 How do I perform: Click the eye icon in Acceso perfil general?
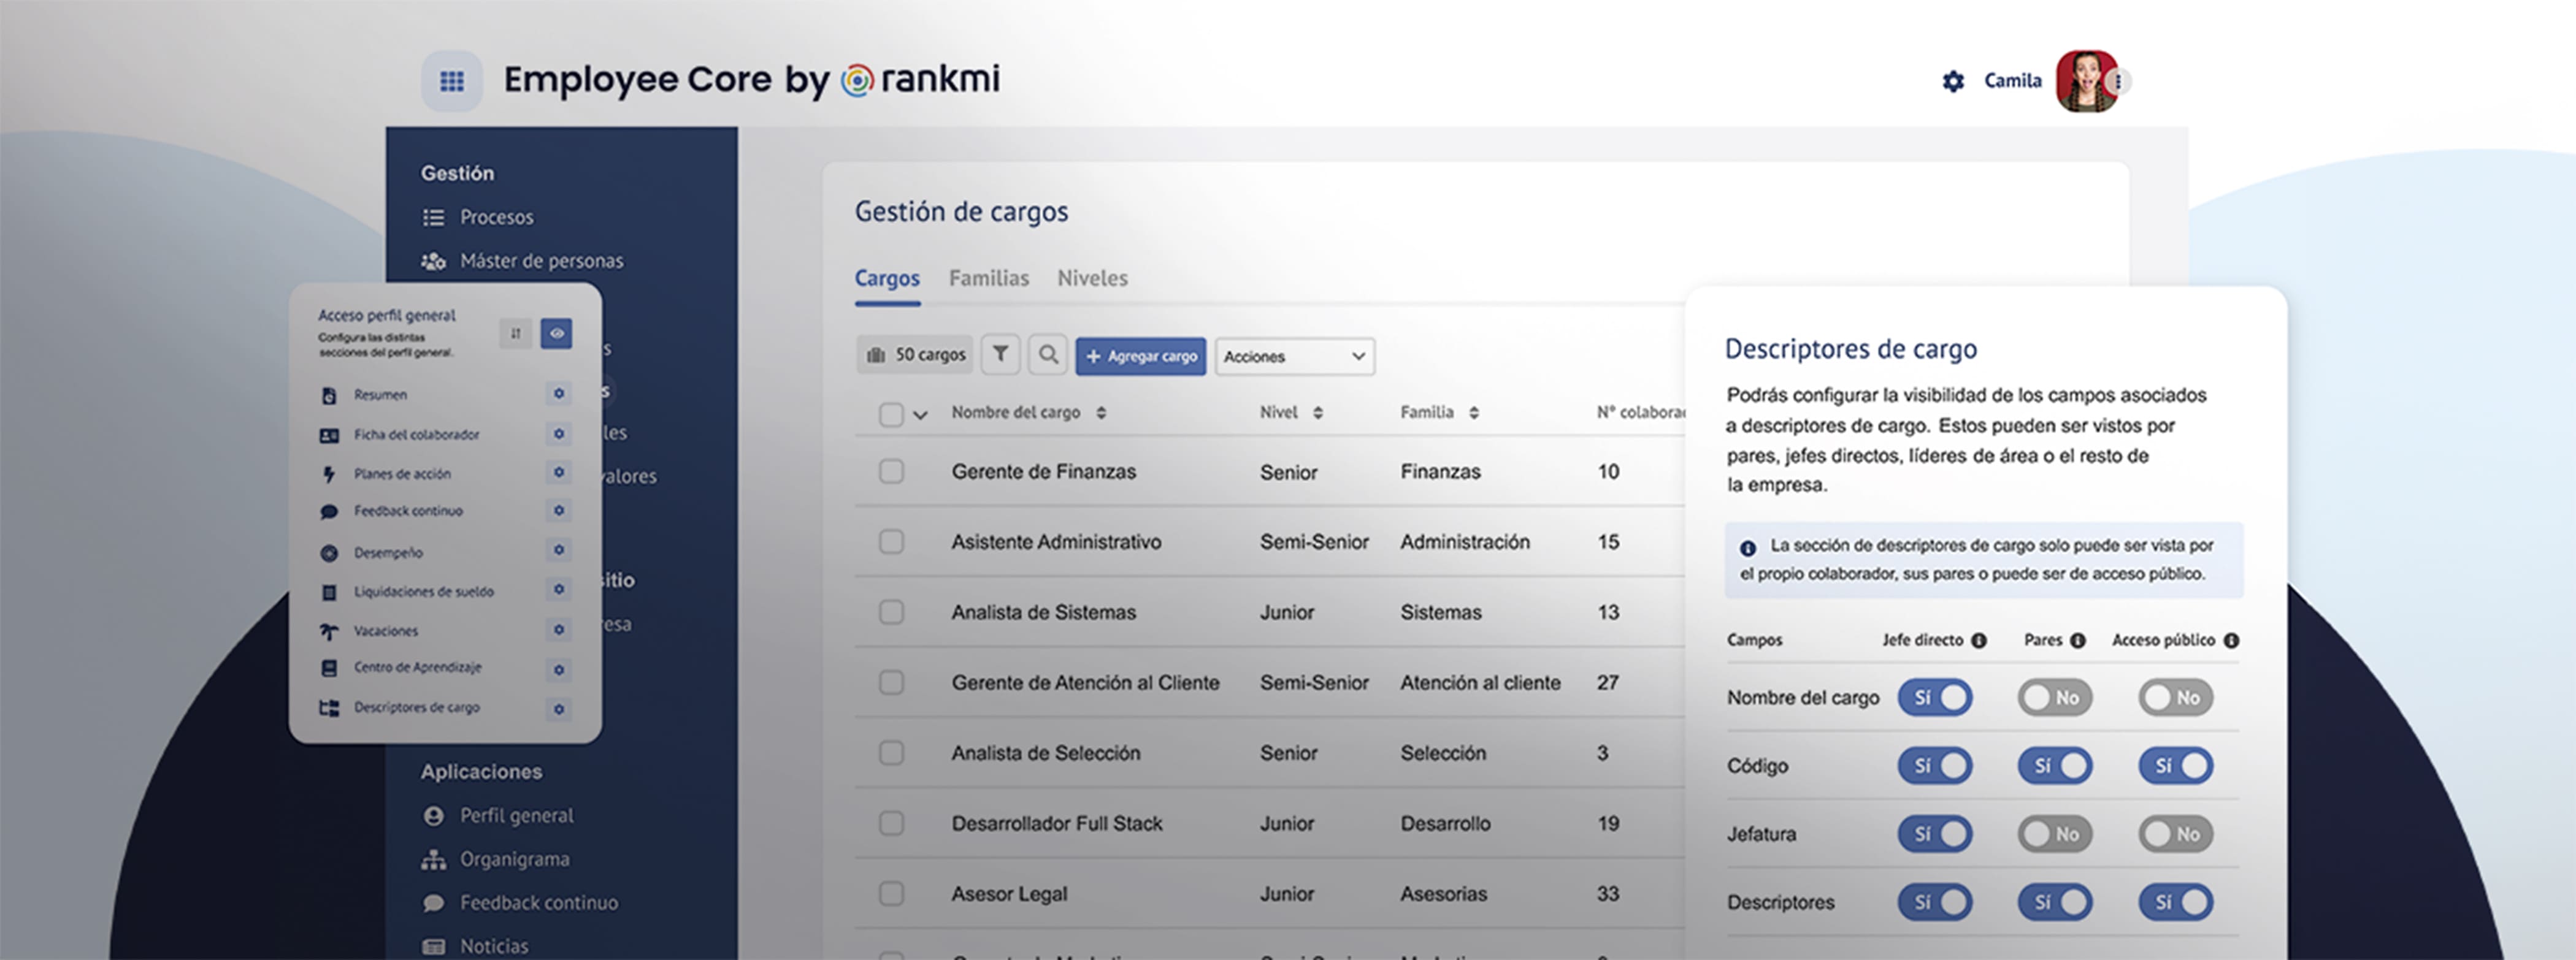coord(556,335)
